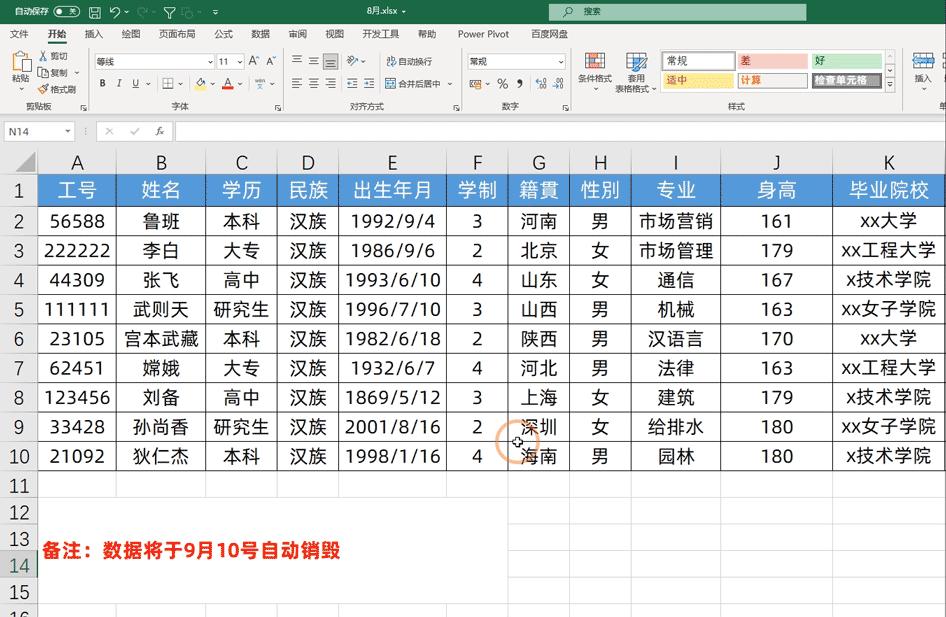Open the Fill Color dropdown arrow
The height and width of the screenshot is (617, 946).
pos(210,83)
